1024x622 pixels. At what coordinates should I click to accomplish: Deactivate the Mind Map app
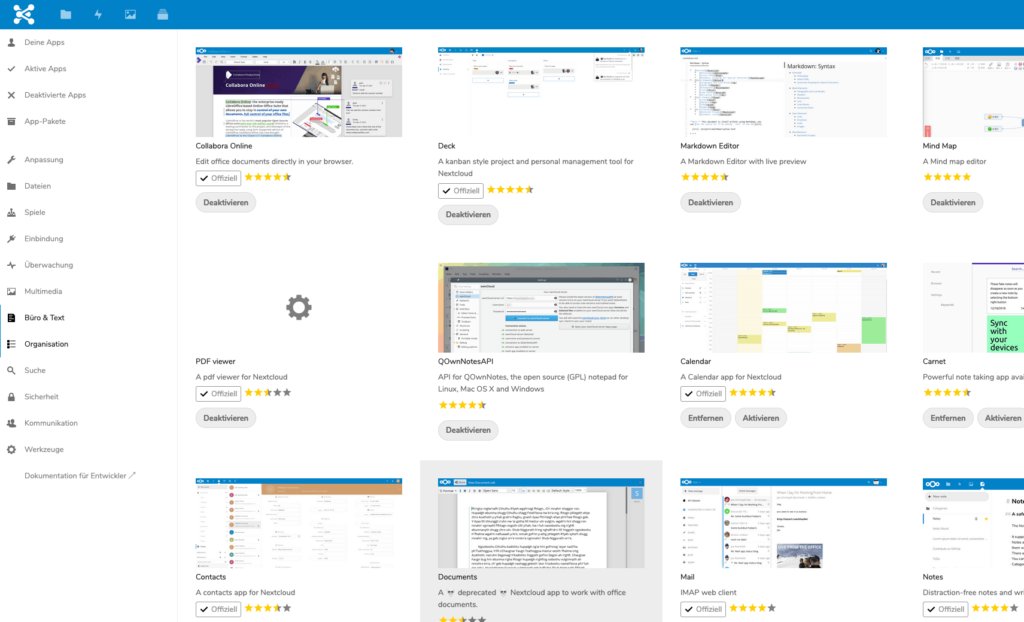point(953,203)
